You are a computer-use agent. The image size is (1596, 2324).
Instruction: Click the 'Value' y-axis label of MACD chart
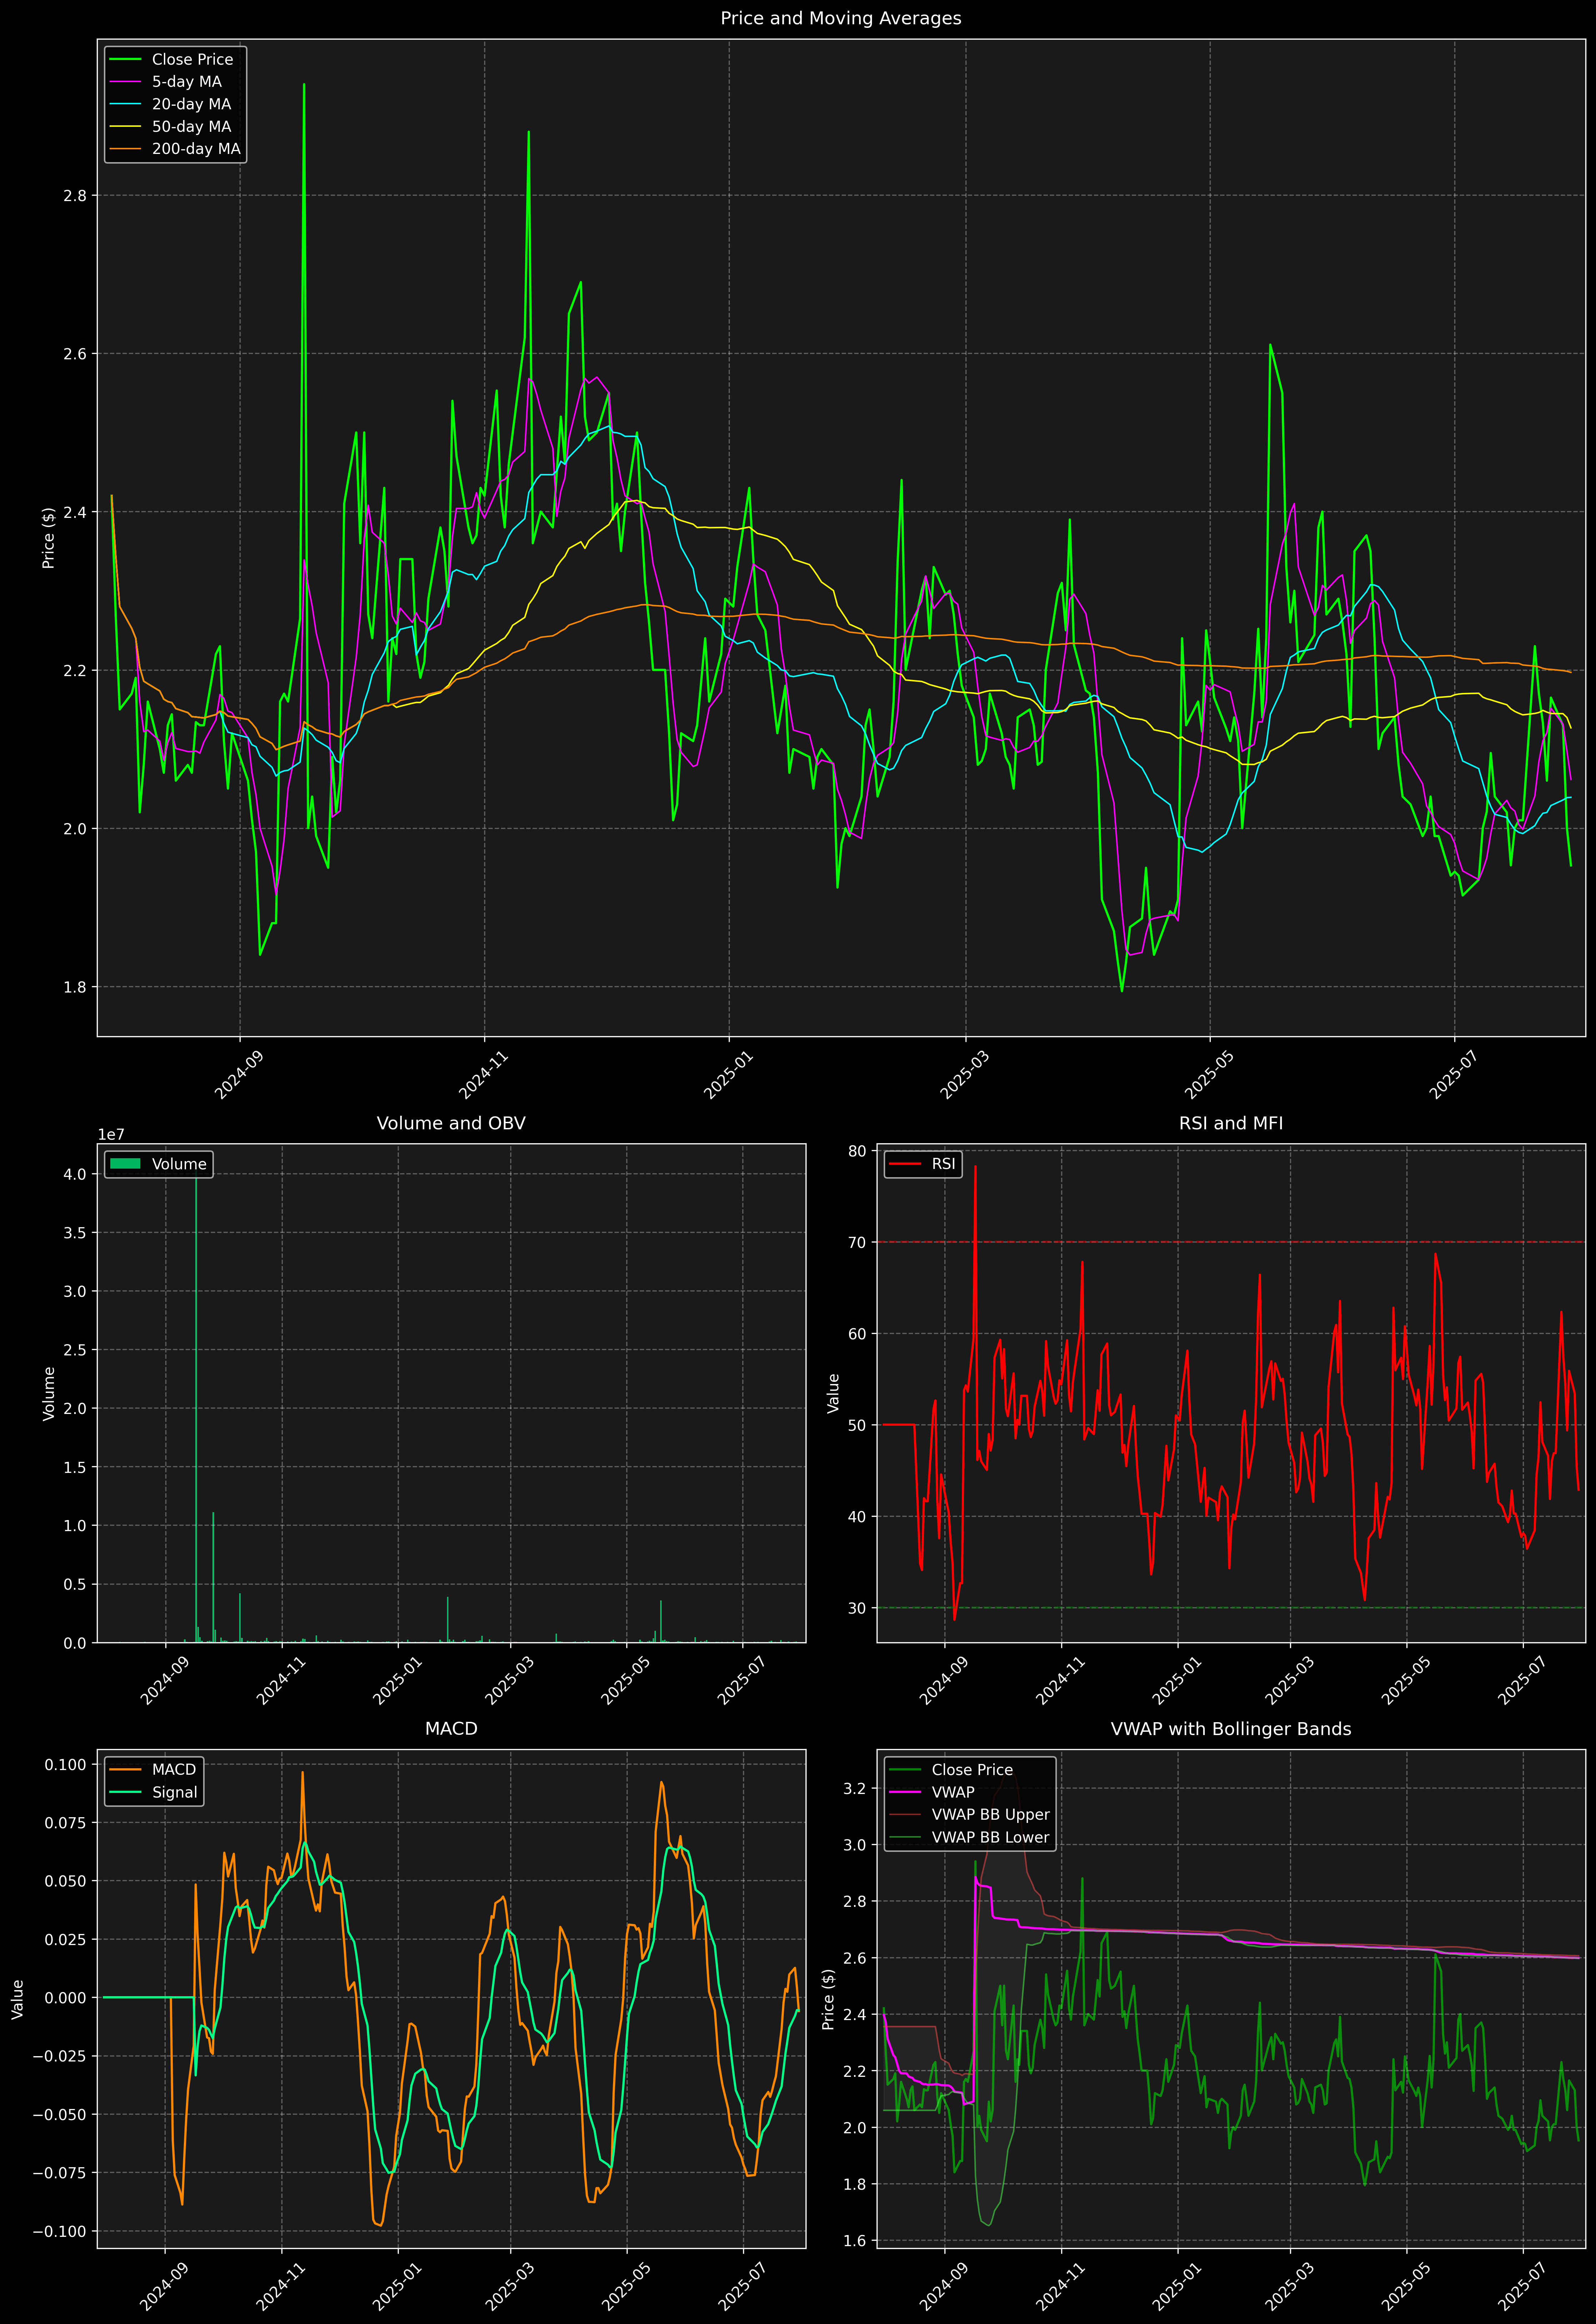pos(18,1999)
